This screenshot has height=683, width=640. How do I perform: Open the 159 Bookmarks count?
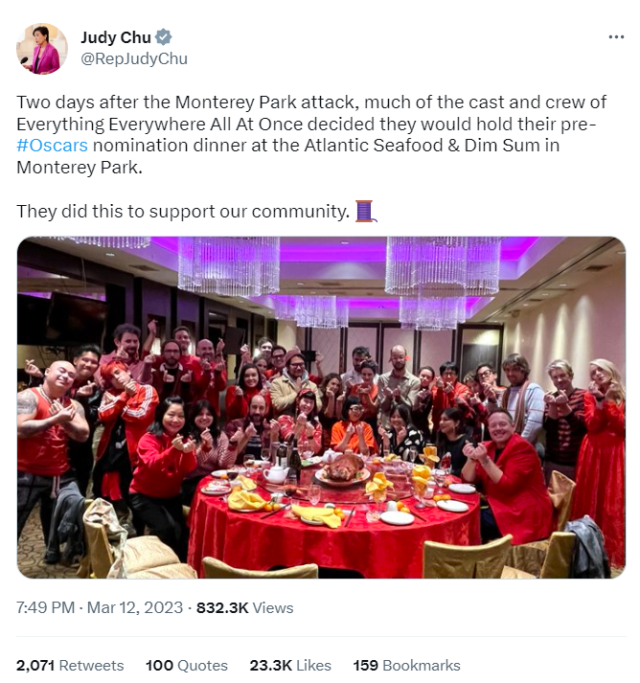click(407, 665)
